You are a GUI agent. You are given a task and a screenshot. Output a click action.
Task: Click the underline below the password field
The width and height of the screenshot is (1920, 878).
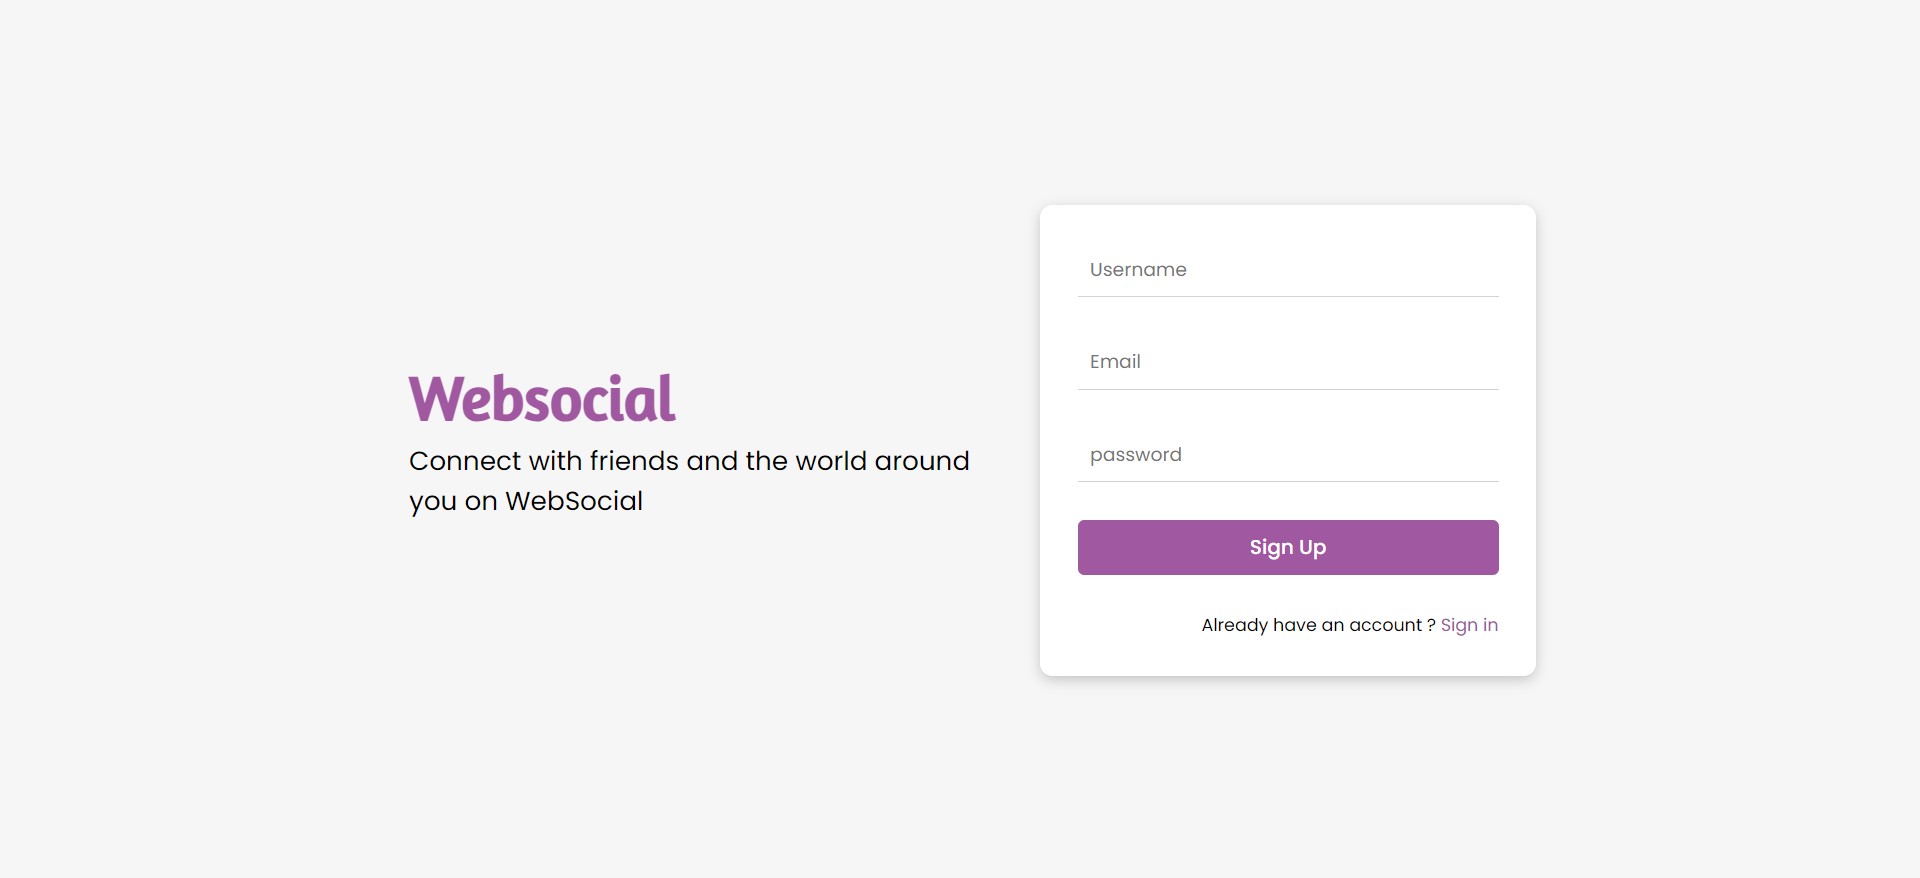(1287, 482)
